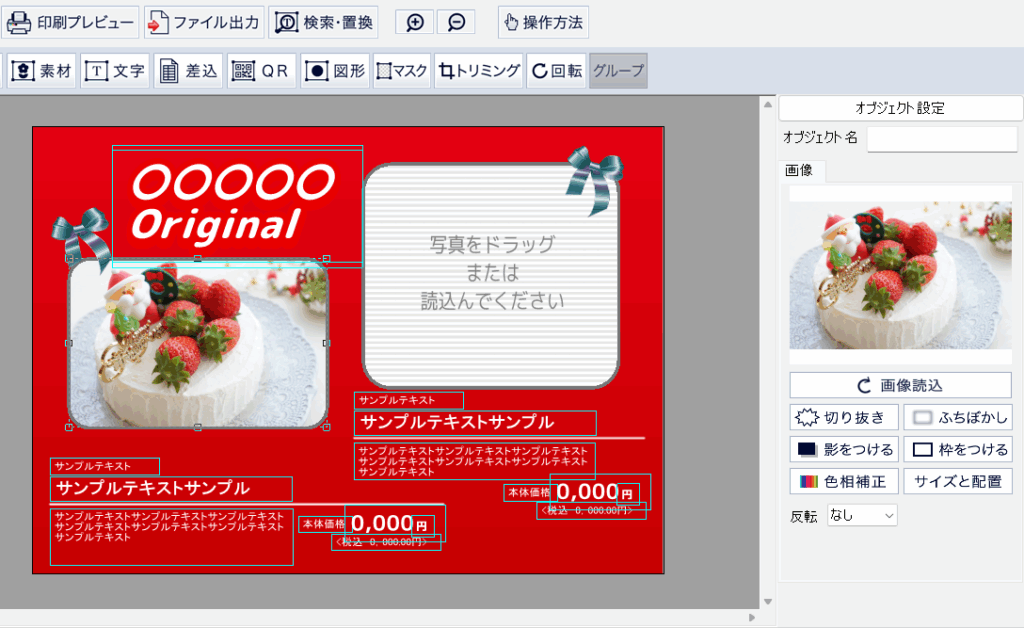Activate the トリミング crop tool
This screenshot has width=1024, height=628.
pyautogui.click(x=480, y=71)
